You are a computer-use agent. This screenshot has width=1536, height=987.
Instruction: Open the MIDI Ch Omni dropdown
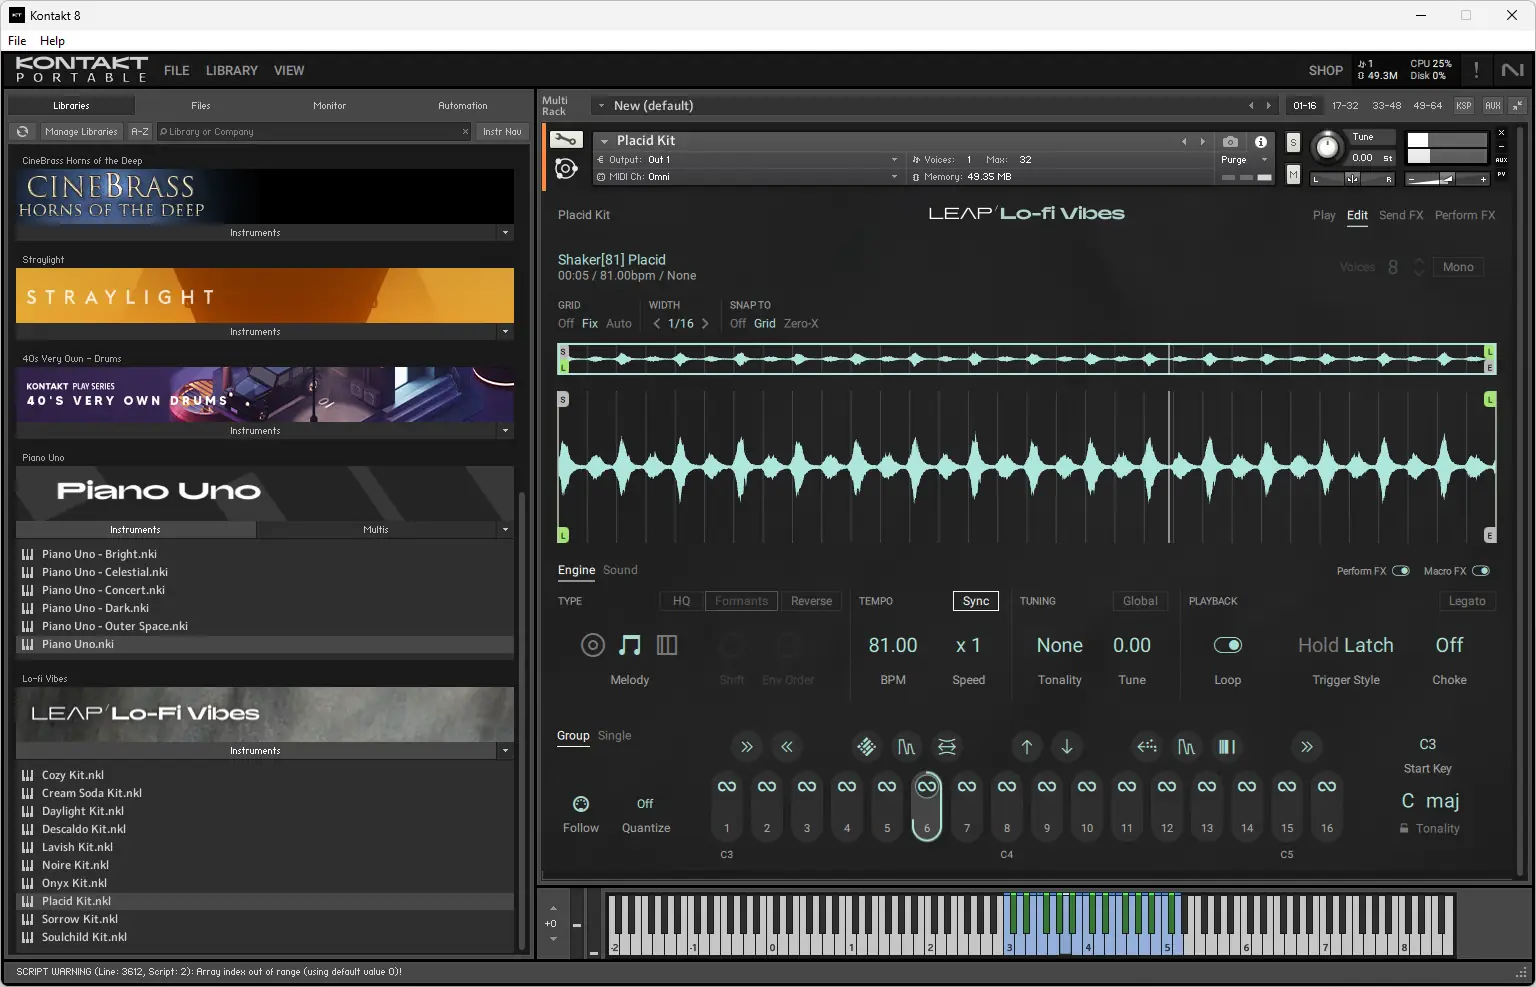[x=752, y=176]
